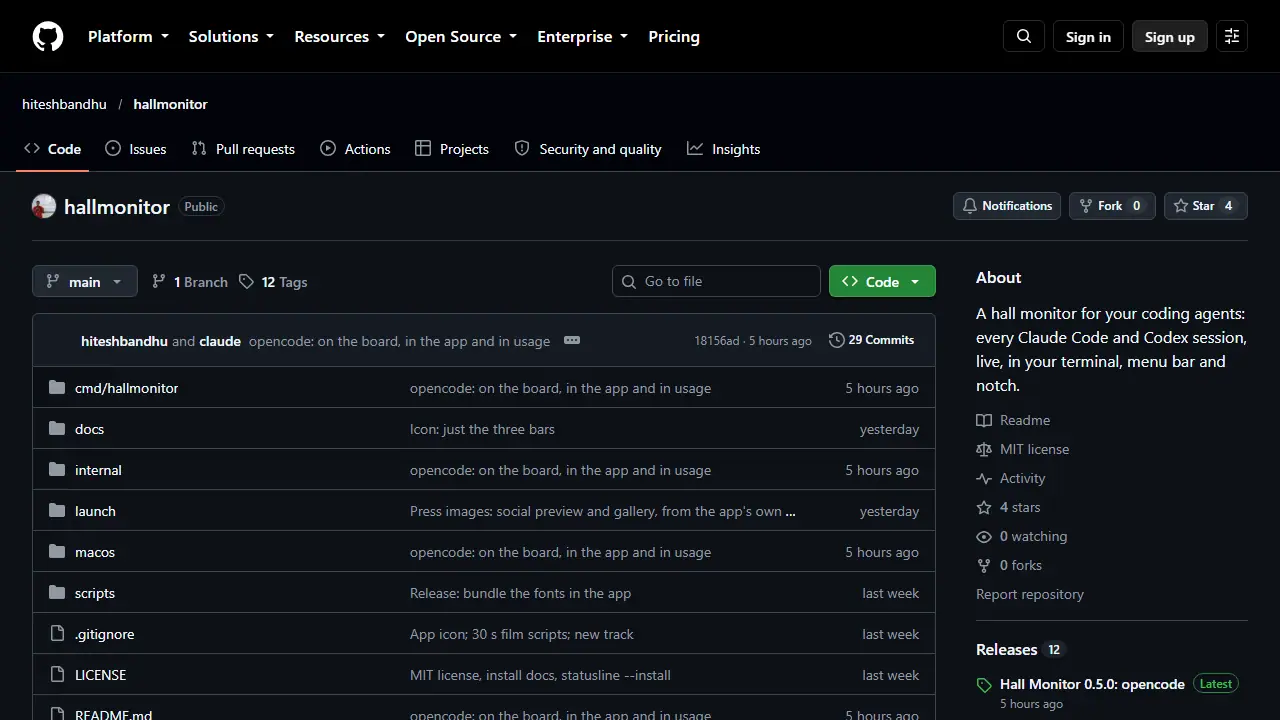Open the commit message ellipsis expander
The width and height of the screenshot is (1280, 720).
click(x=572, y=340)
